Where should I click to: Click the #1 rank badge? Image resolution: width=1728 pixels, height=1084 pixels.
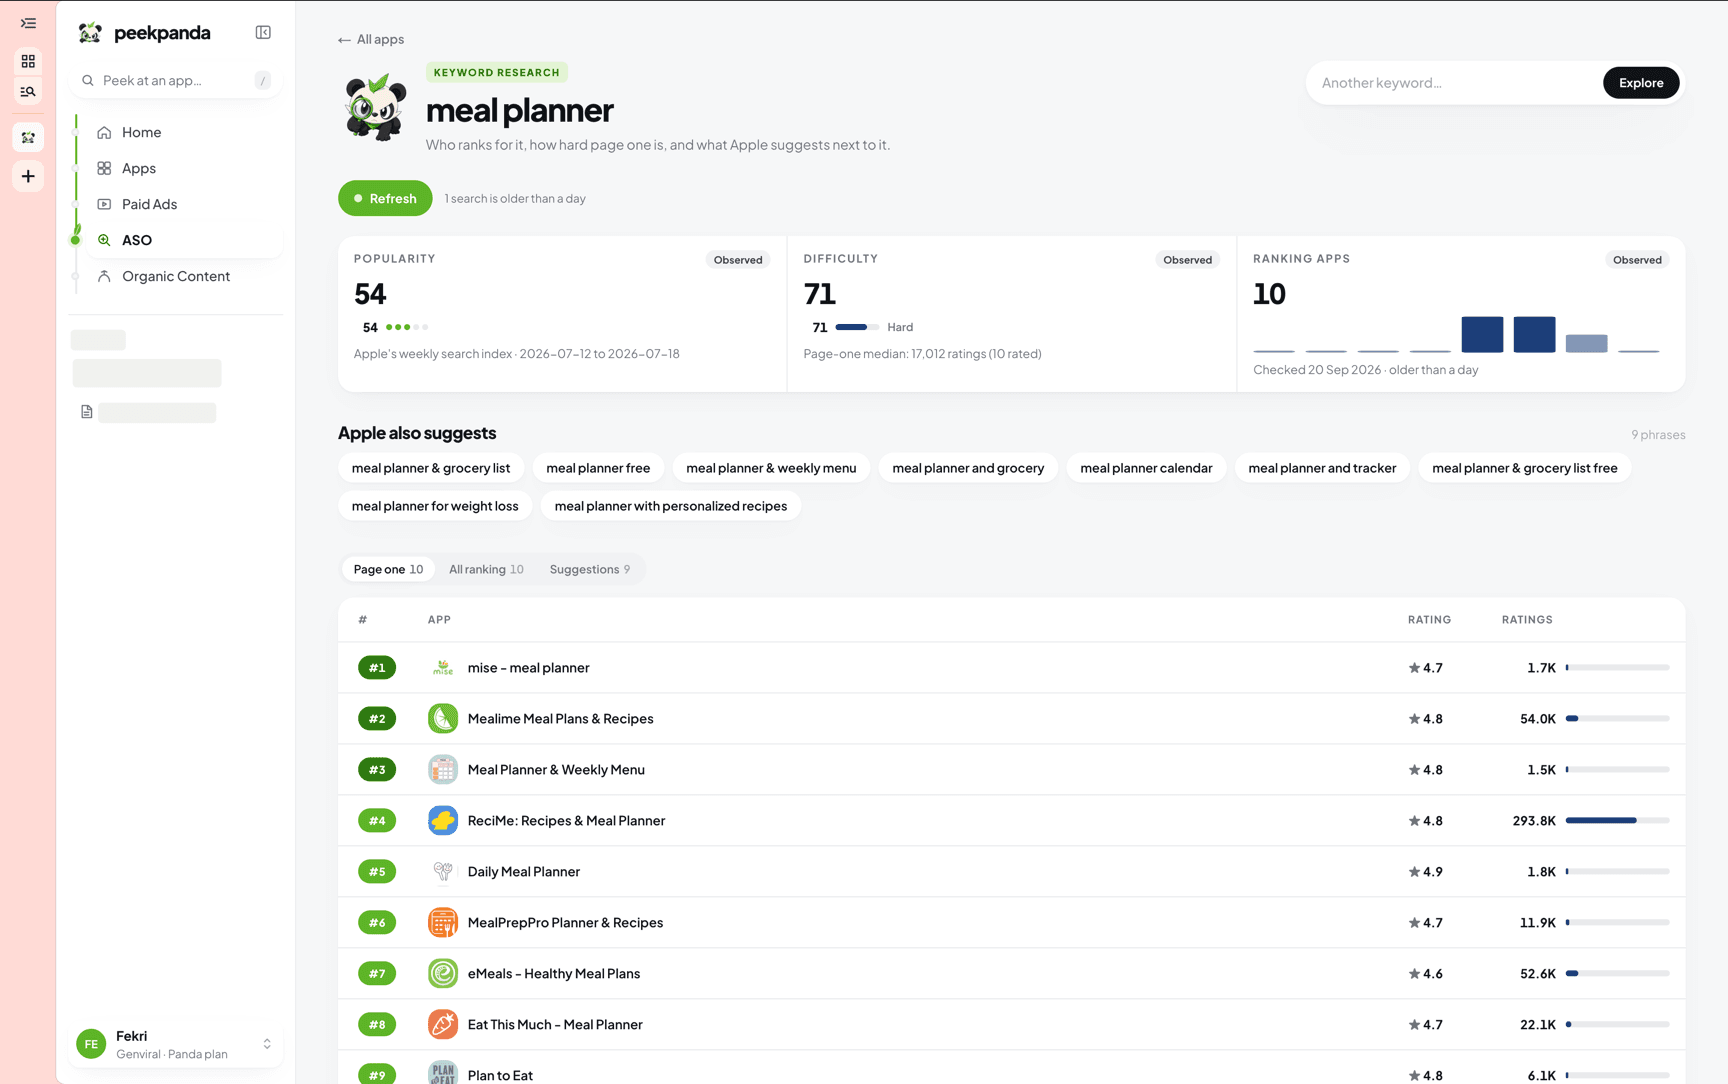tap(377, 667)
